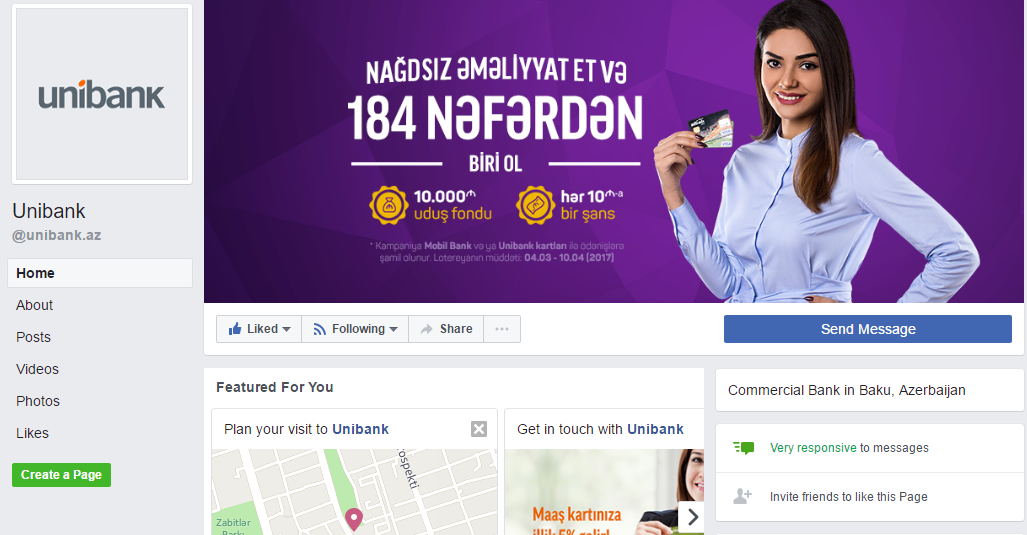This screenshot has width=1027, height=535.
Task: Click the map location pin marker
Action: point(354,519)
